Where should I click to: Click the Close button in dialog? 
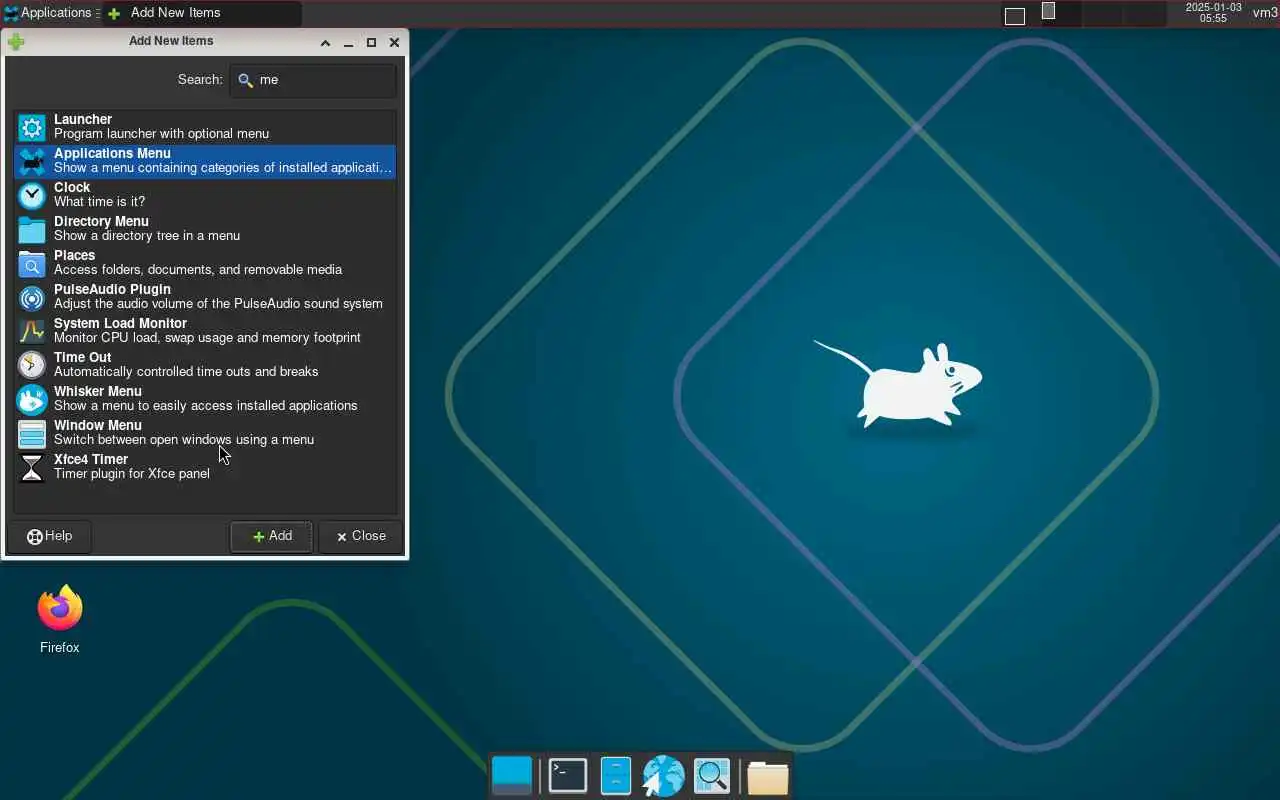pyautogui.click(x=361, y=536)
